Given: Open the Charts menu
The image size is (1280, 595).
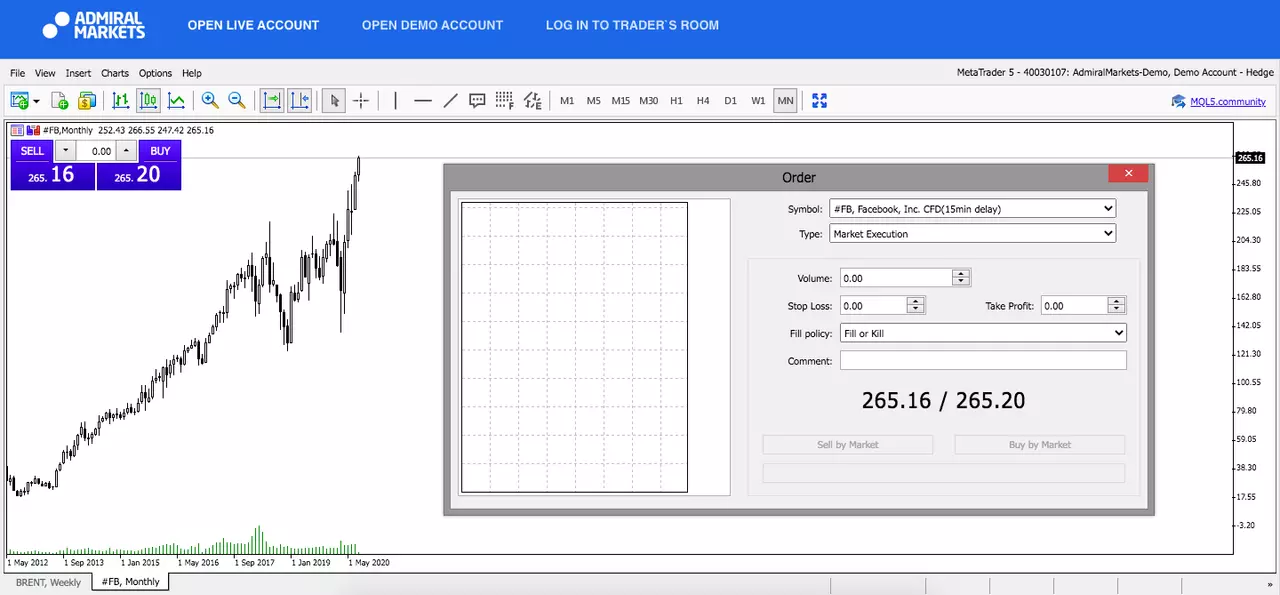Looking at the screenshot, I should [115, 73].
